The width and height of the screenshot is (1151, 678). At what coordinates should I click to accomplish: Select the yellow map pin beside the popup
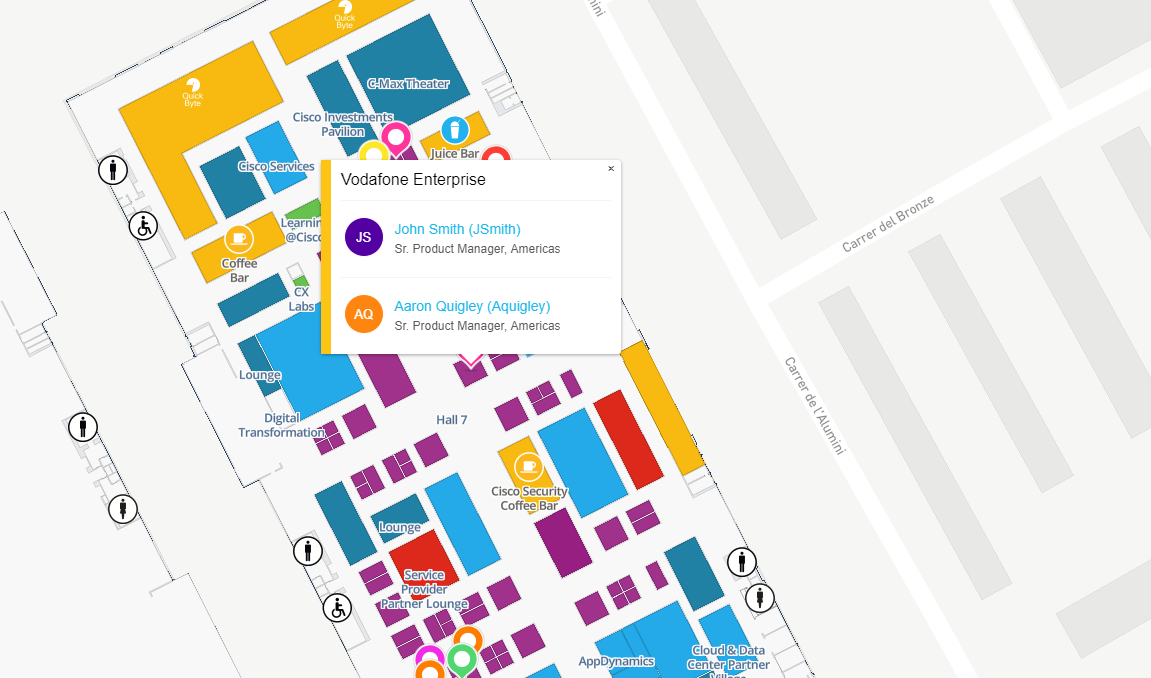[372, 152]
